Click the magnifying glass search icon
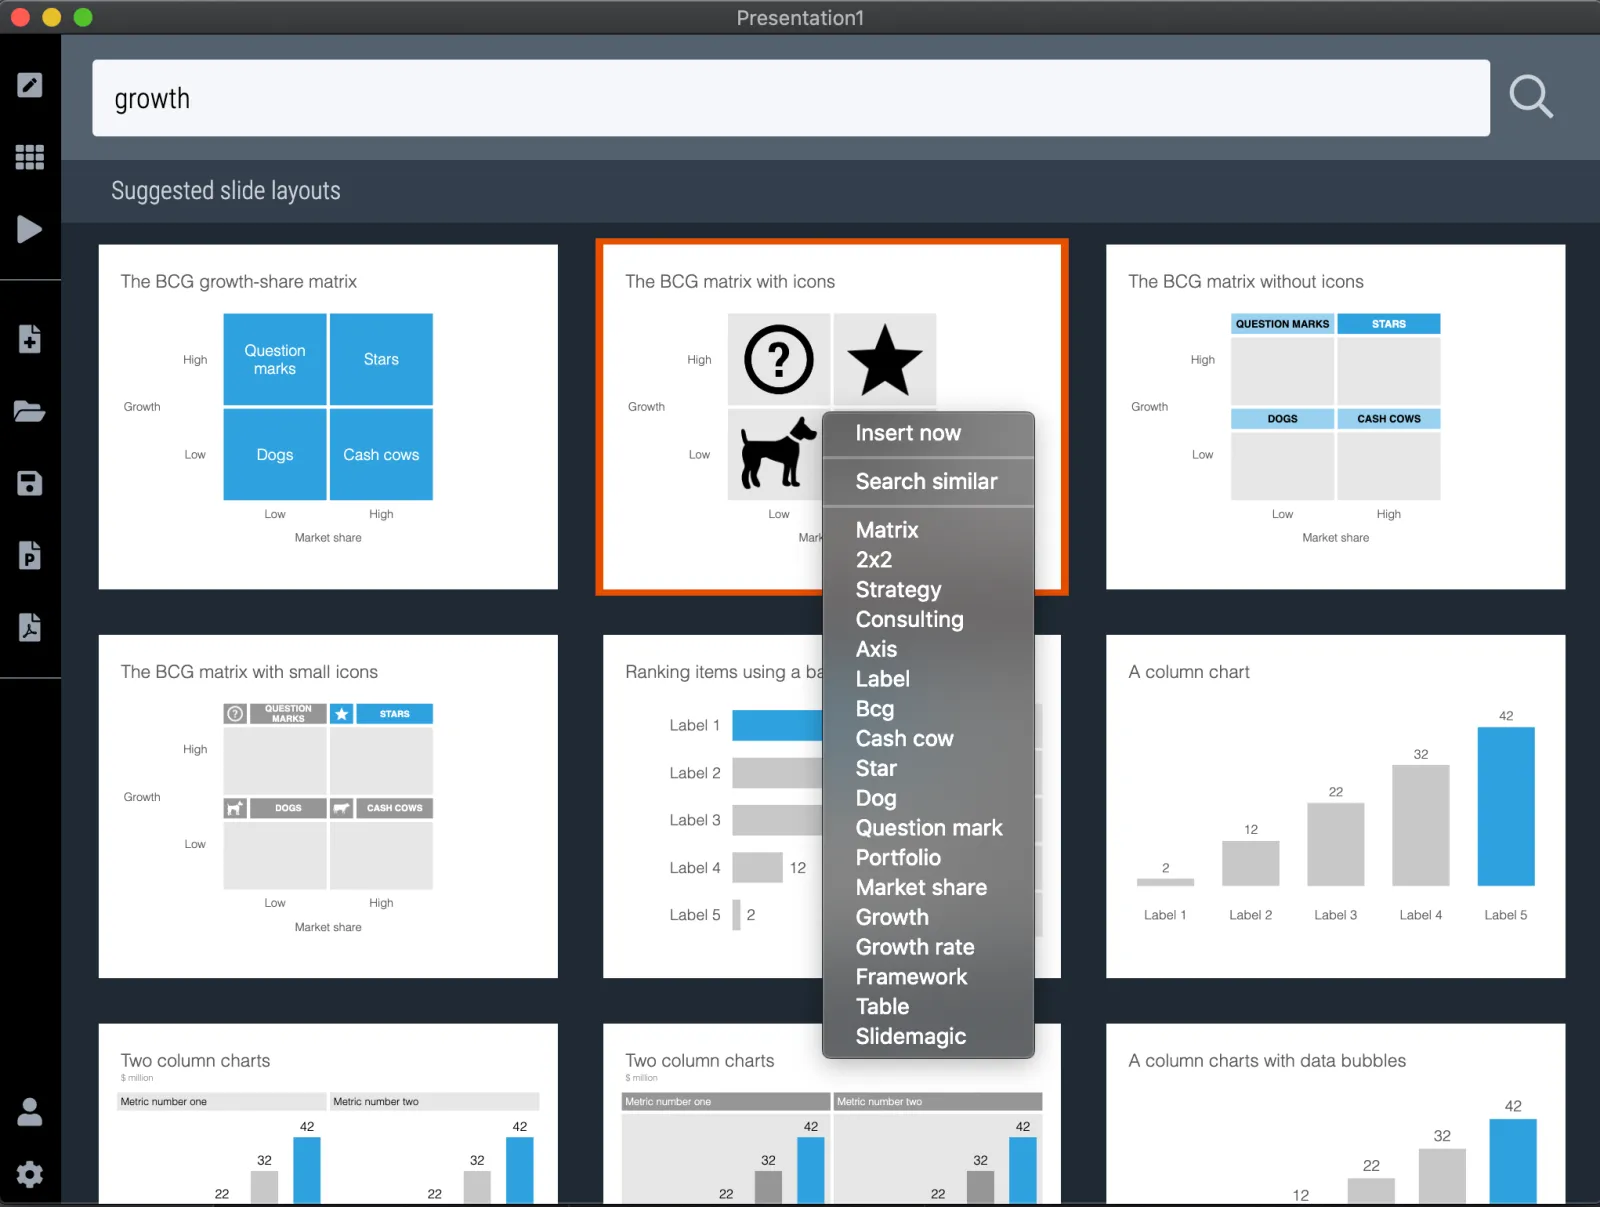This screenshot has height=1207, width=1600. tap(1531, 97)
